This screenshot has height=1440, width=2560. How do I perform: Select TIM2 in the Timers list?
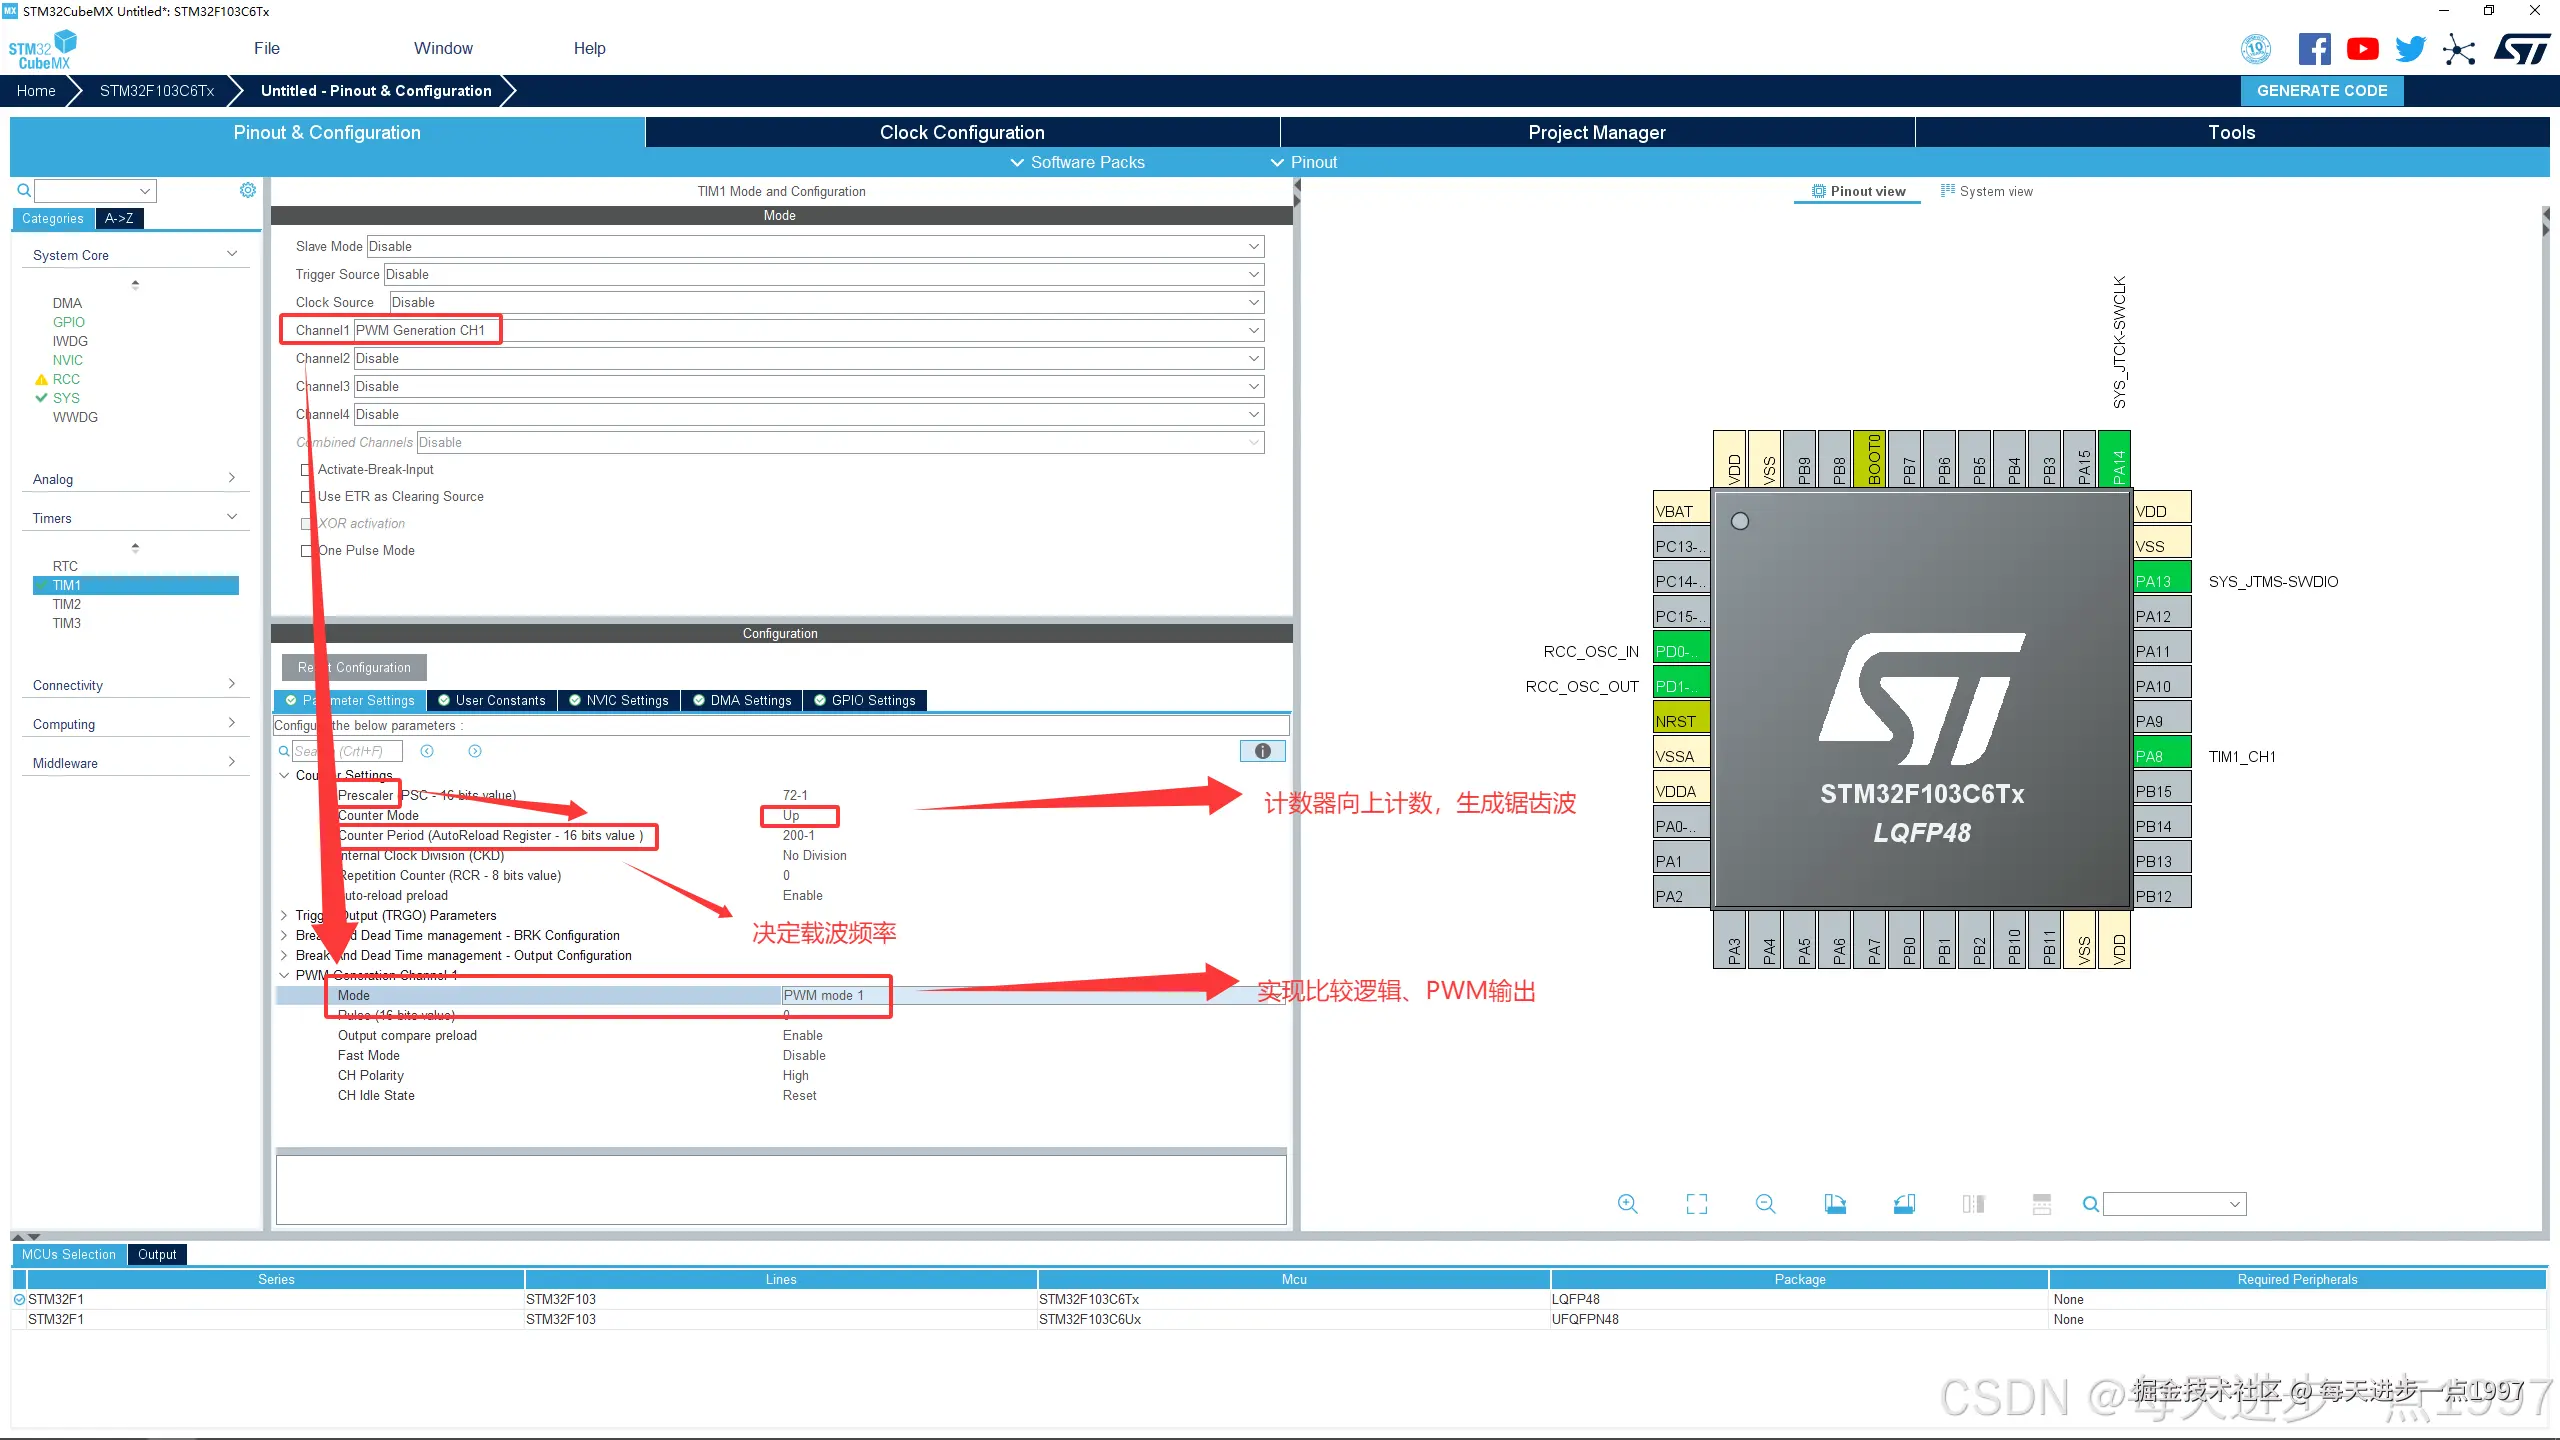point(67,604)
